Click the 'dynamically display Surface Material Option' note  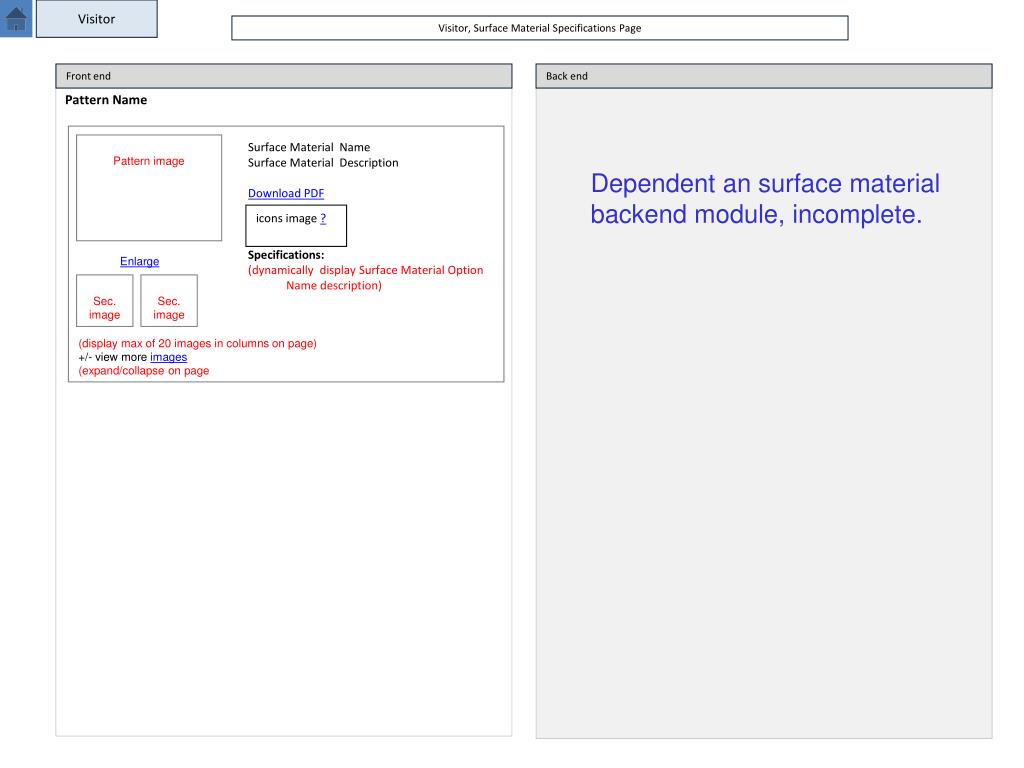(x=365, y=278)
